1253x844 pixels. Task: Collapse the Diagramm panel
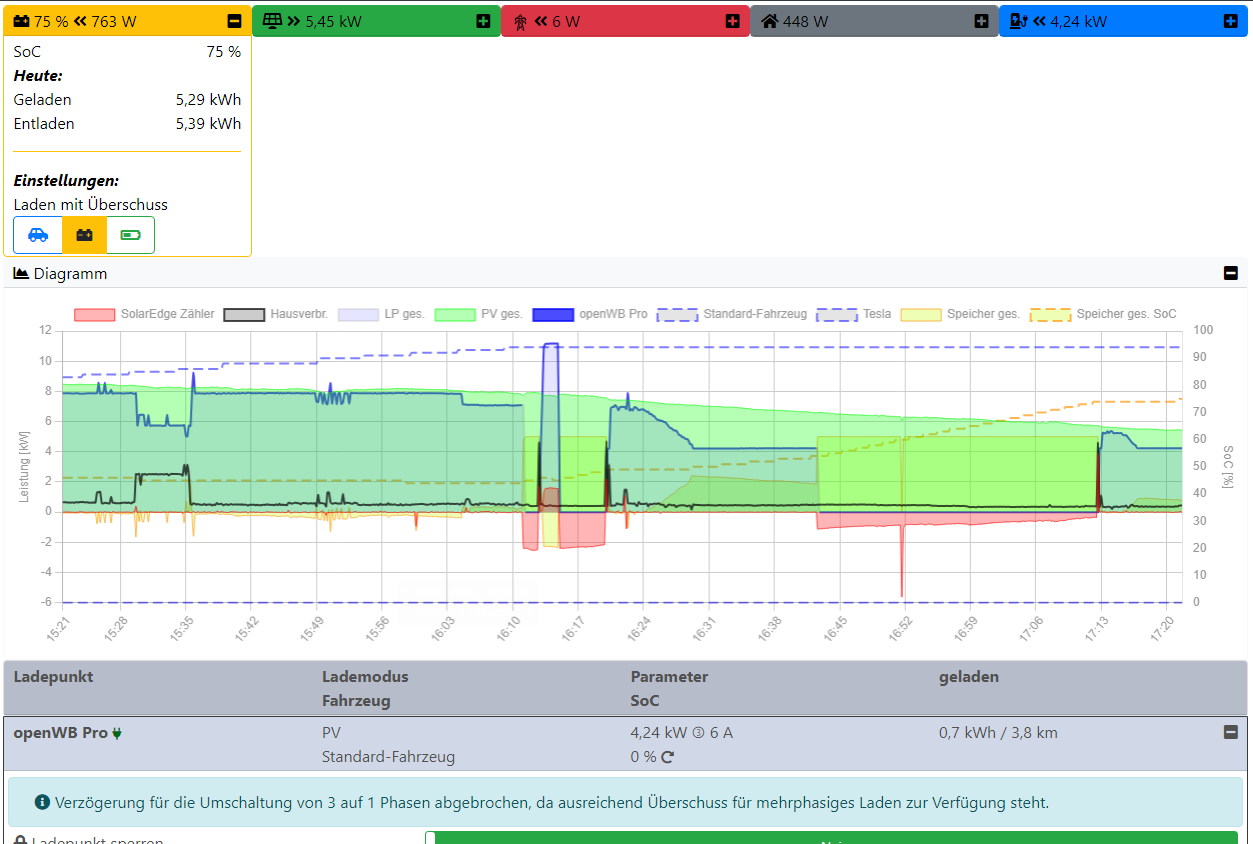coord(1231,273)
